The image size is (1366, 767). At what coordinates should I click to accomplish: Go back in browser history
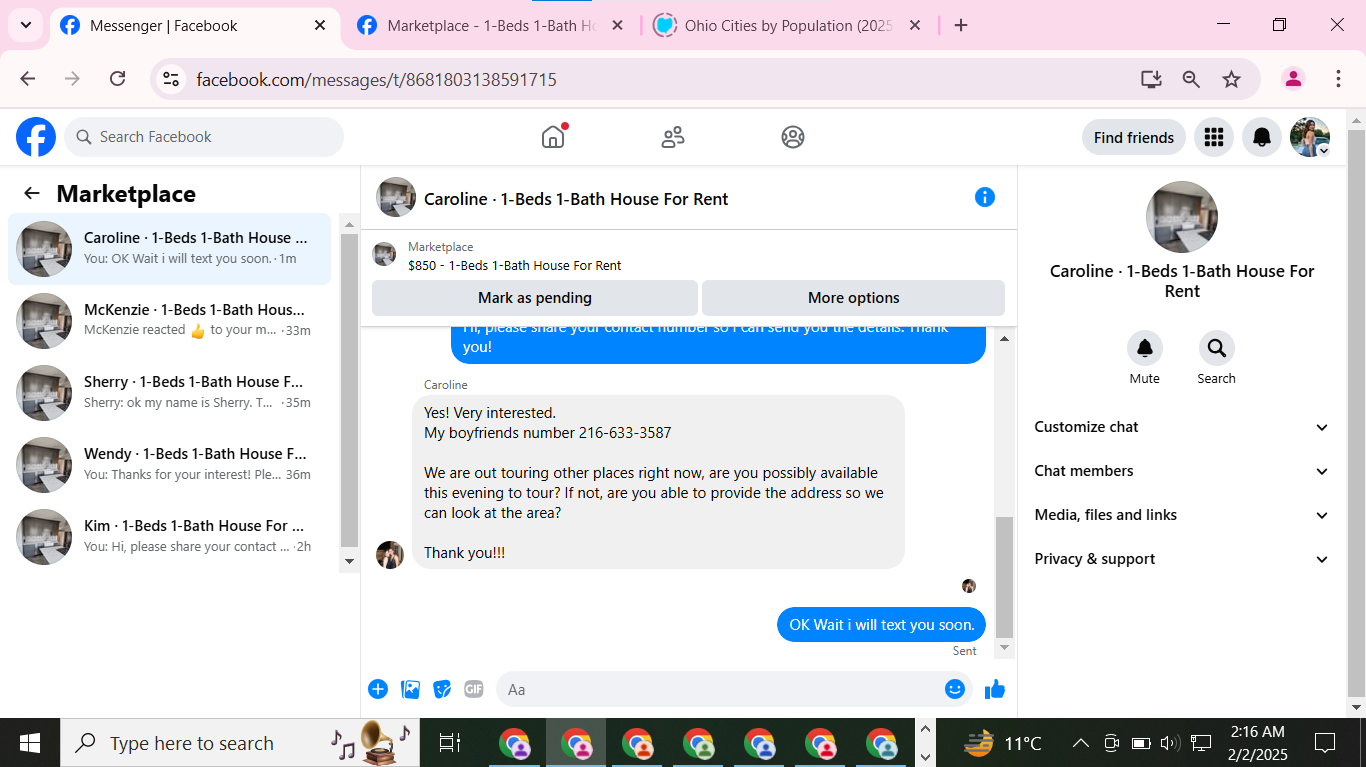pyautogui.click(x=28, y=79)
